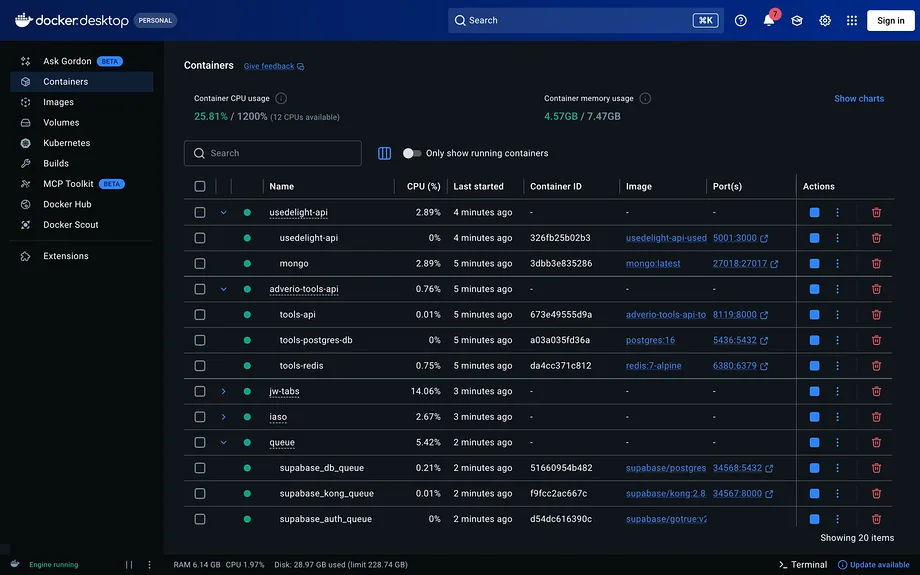This screenshot has height=575, width=920.
Task: Open the Learning center graduation cap icon
Action: [797, 21]
